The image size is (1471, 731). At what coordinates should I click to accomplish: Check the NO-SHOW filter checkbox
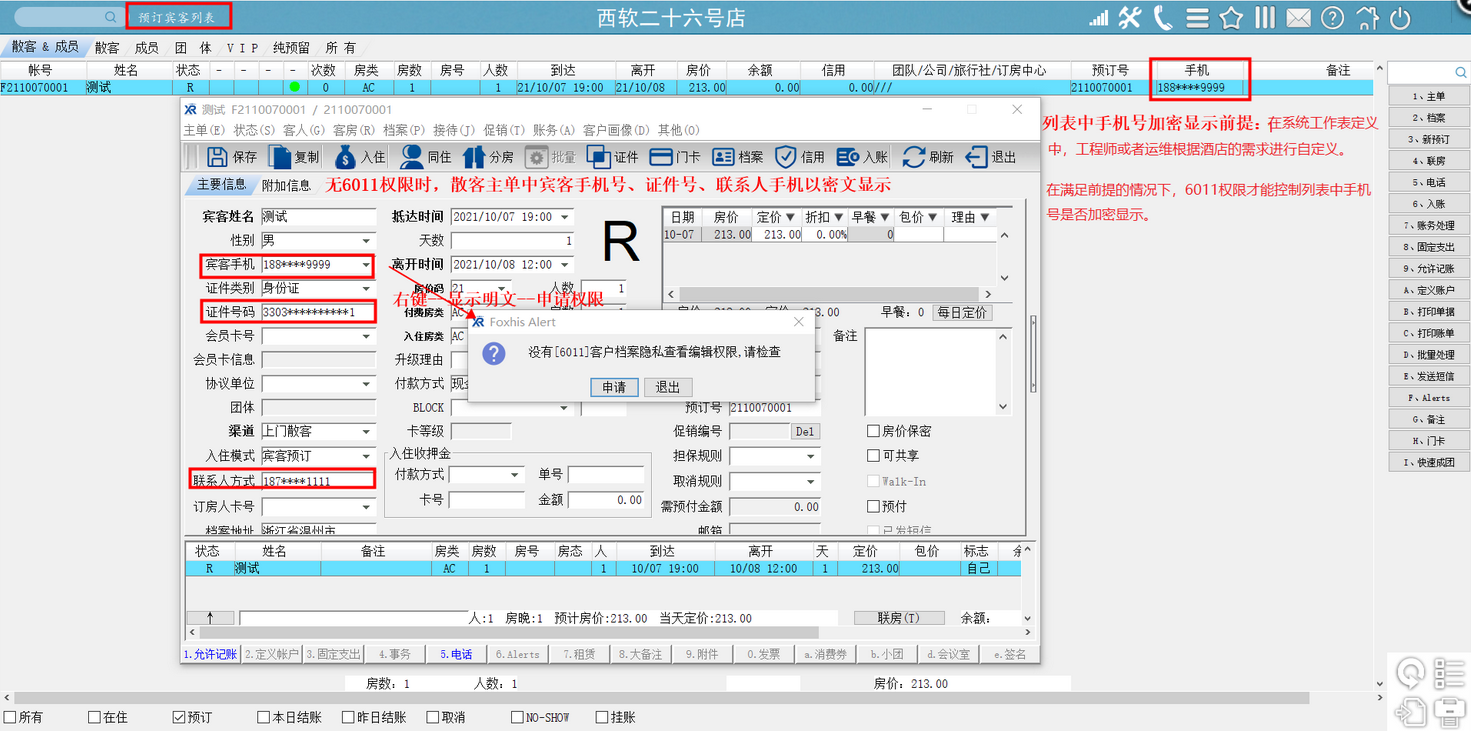click(x=517, y=717)
